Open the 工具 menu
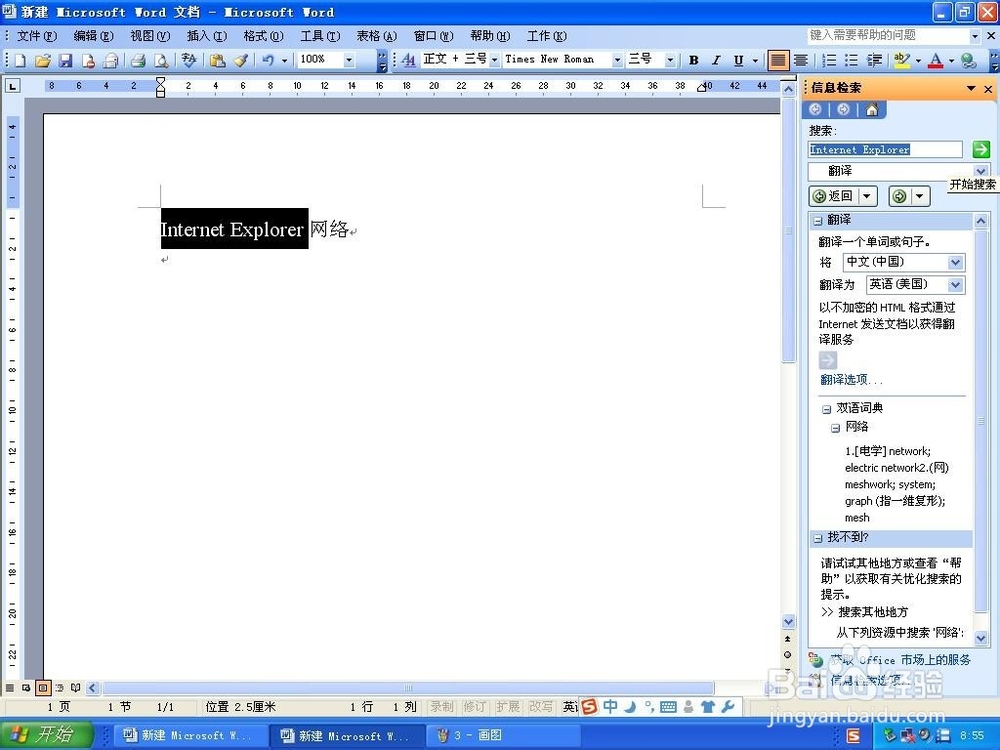The image size is (1000, 750). [x=320, y=36]
